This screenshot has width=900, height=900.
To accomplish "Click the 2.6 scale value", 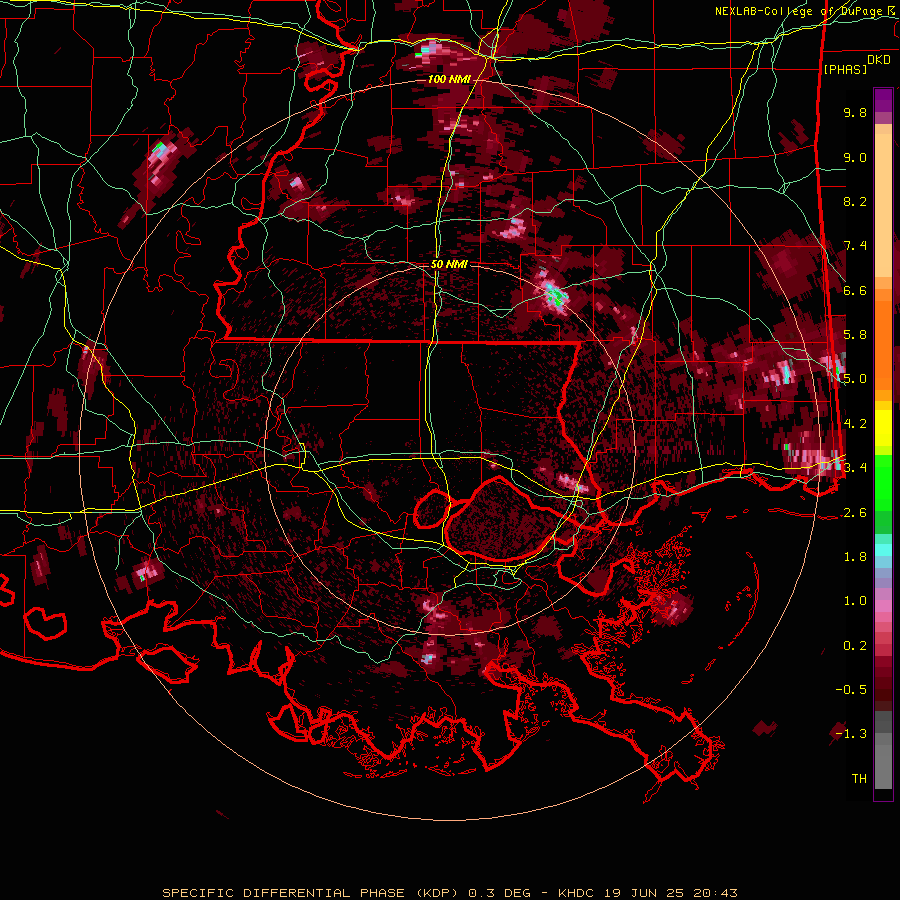I will pos(855,513).
